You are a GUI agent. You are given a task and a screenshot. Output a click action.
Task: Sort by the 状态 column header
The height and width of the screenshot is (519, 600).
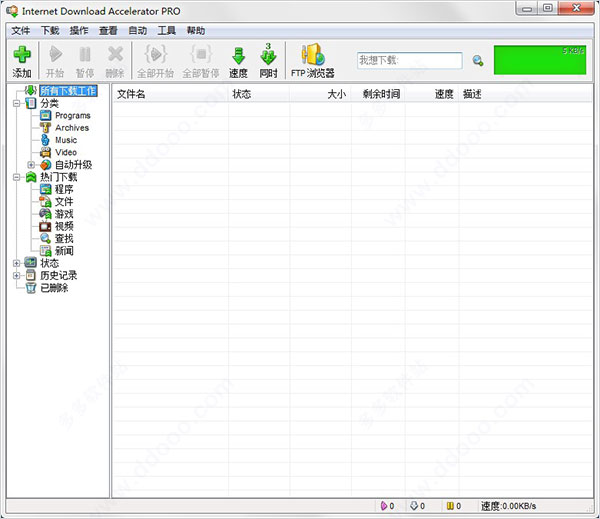(x=259, y=94)
